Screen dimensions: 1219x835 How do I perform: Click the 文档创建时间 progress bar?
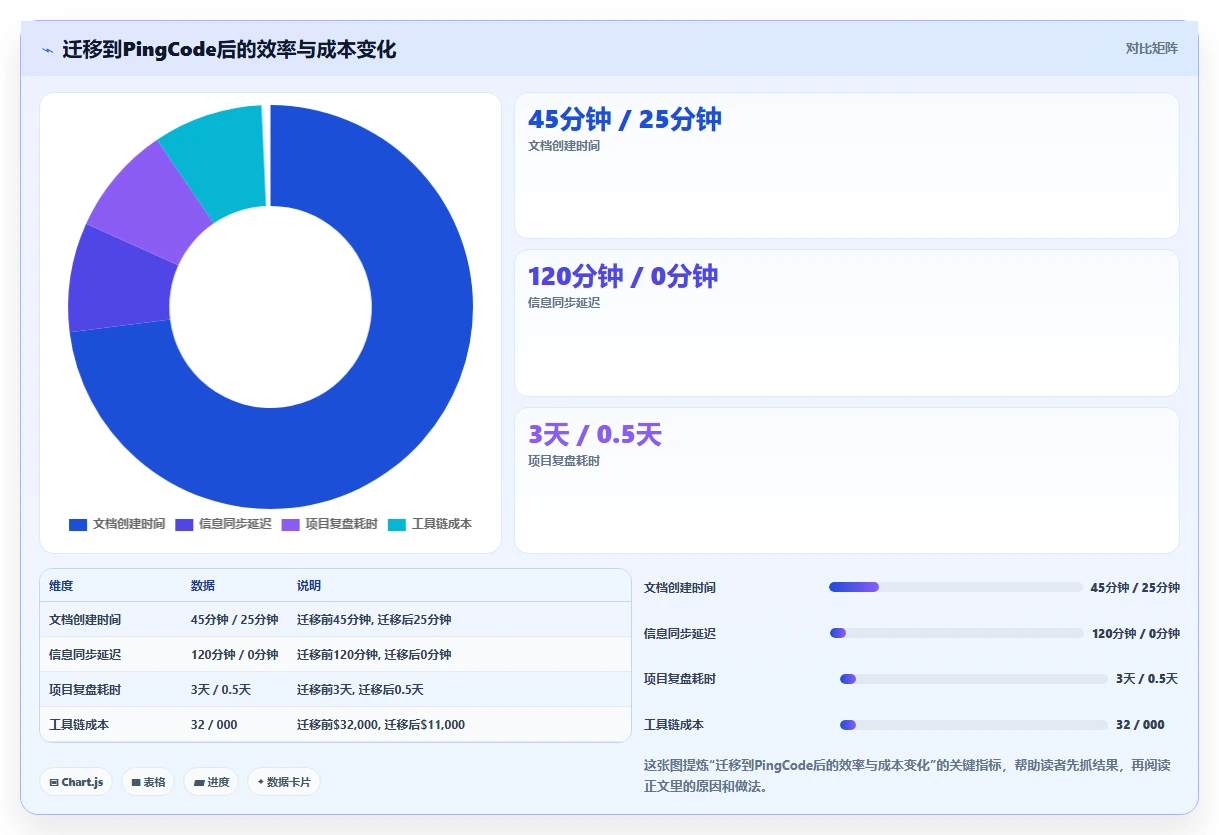click(956, 587)
